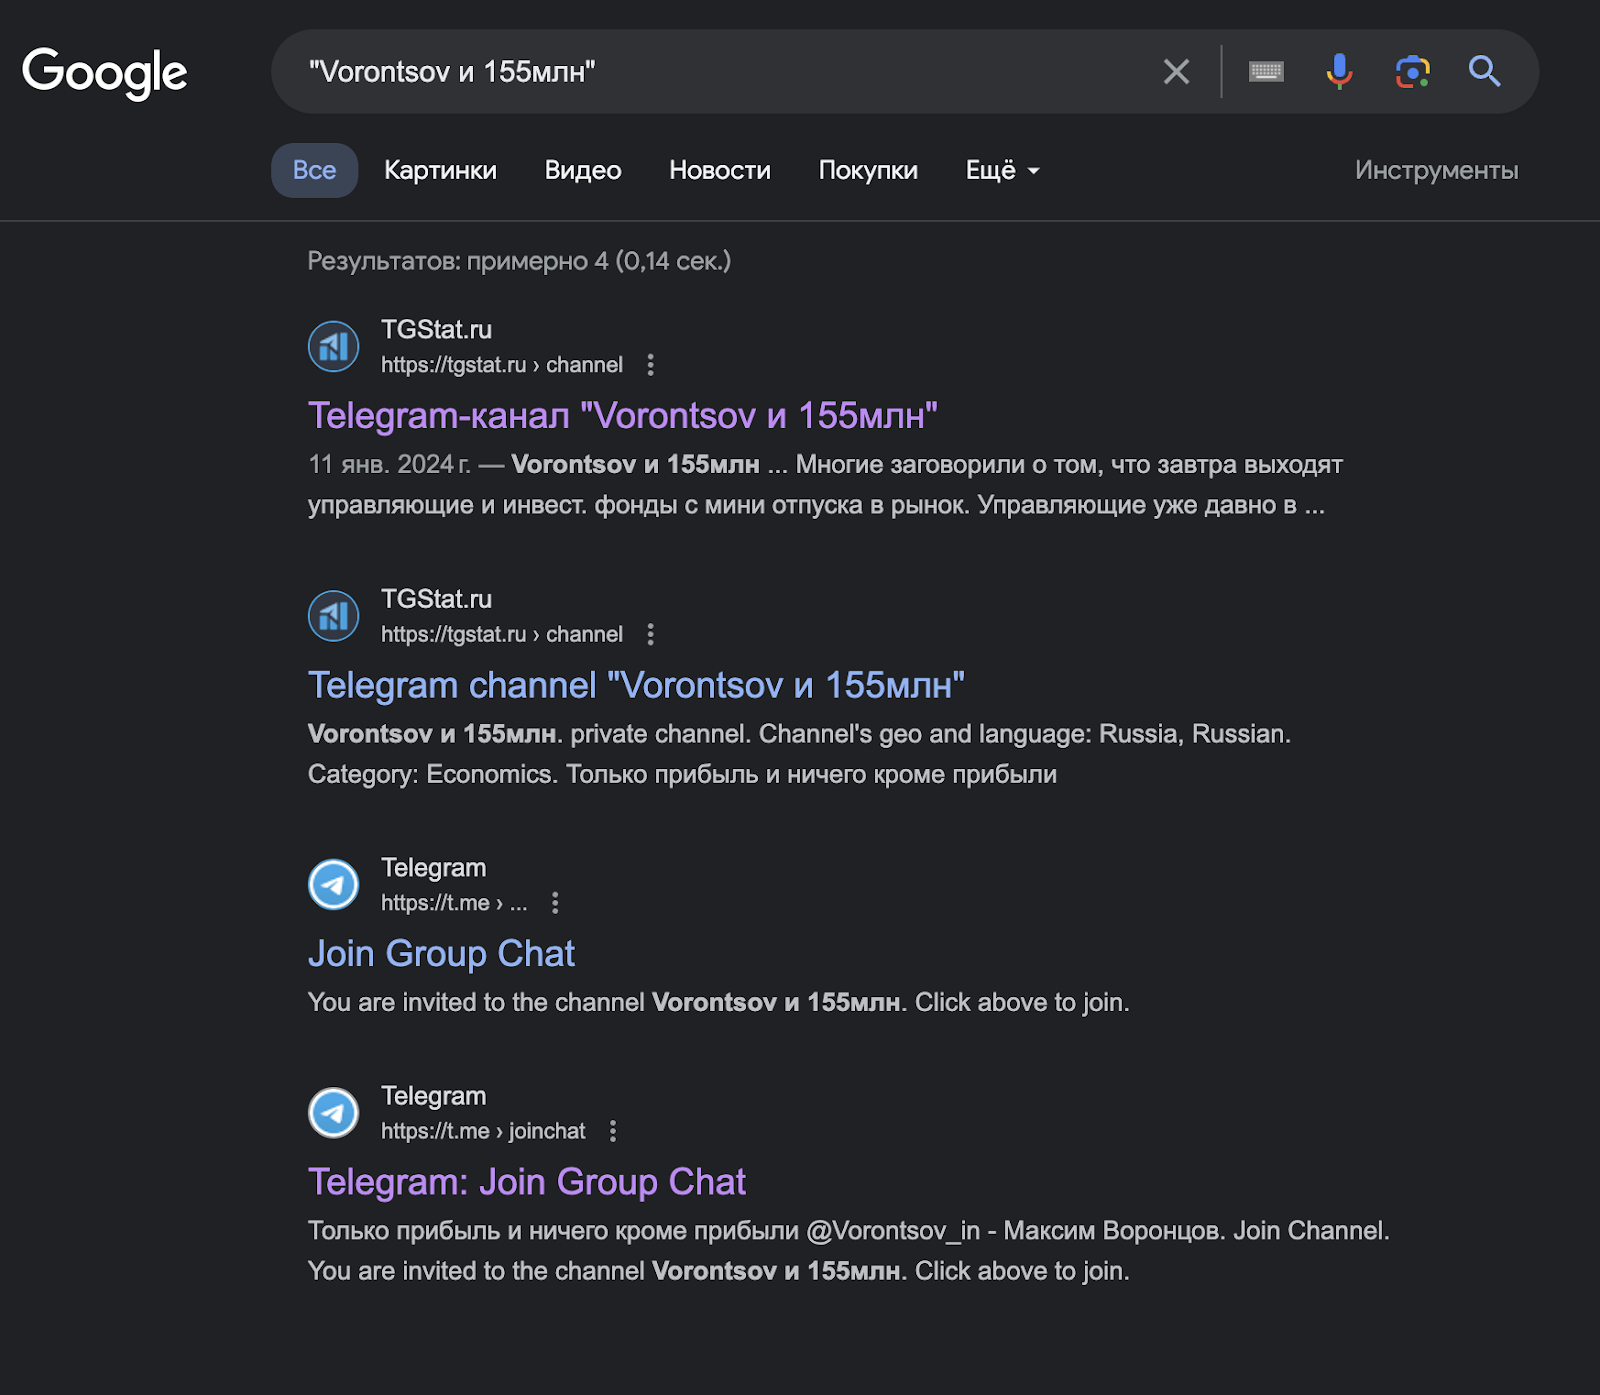
Task: Open the Join Group Chat link
Action: pos(441,953)
